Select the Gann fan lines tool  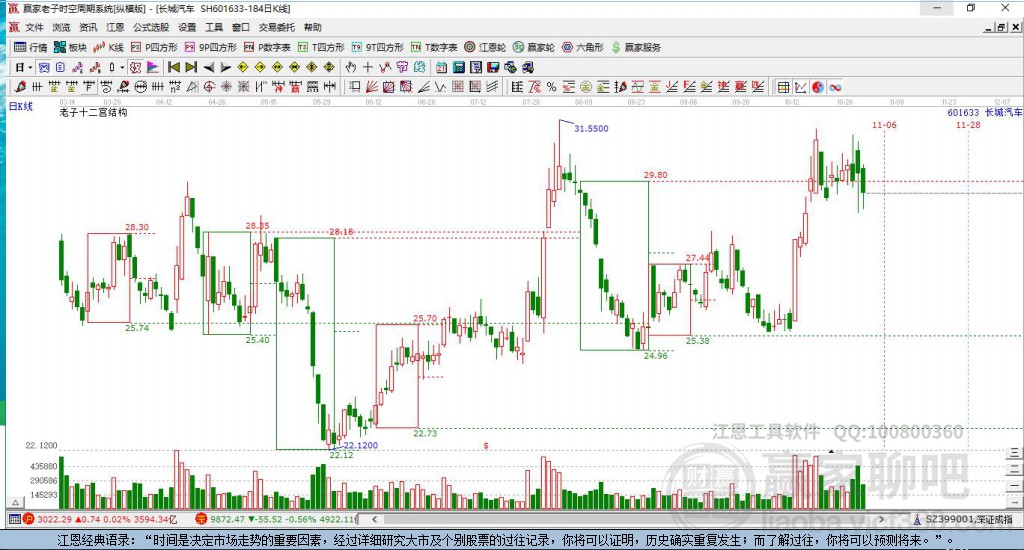(372, 87)
